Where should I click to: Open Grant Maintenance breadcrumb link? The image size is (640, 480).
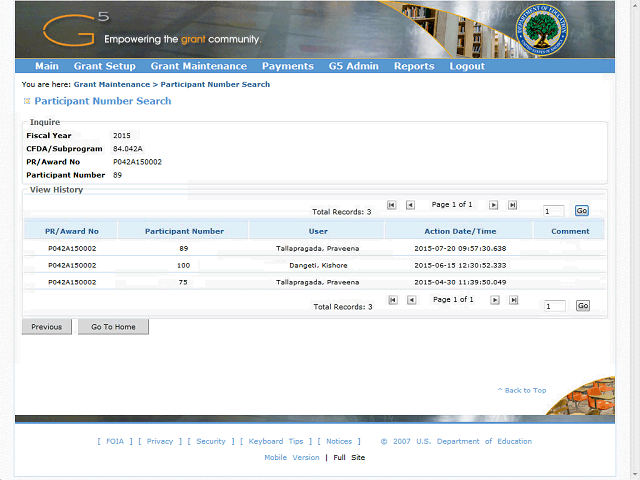(x=111, y=85)
